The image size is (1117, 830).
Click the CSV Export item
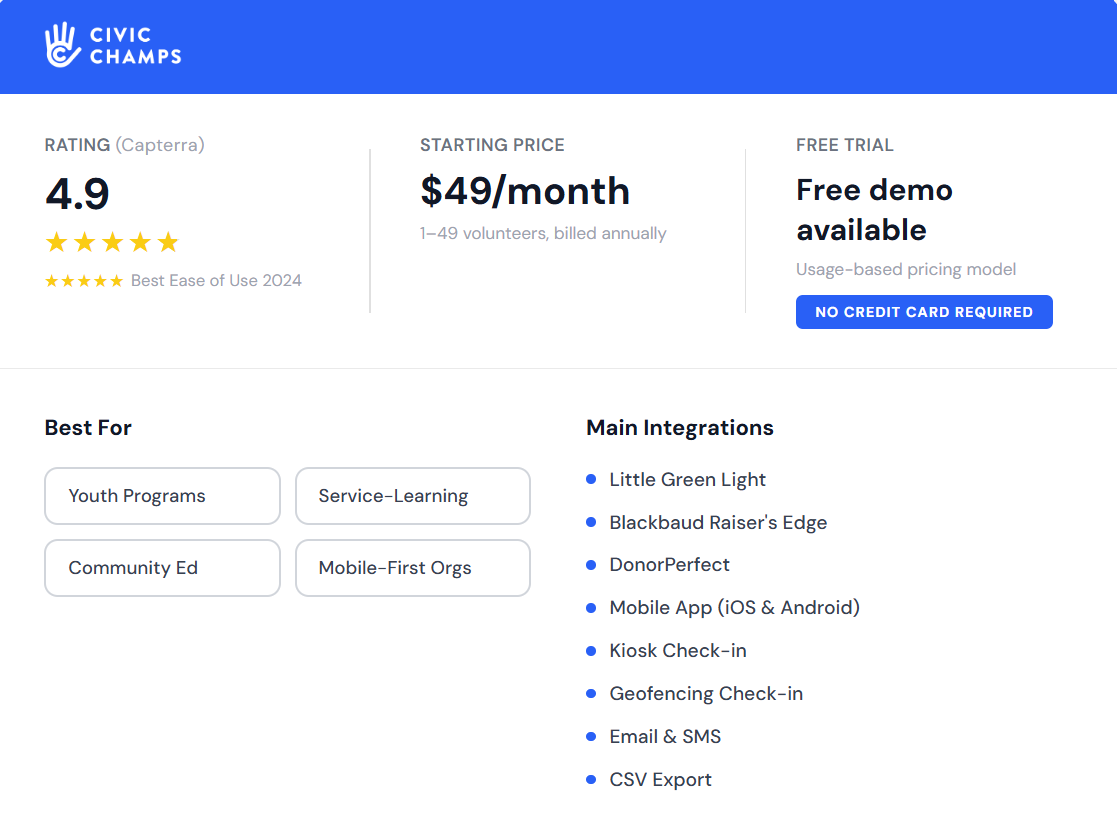pyautogui.click(x=660, y=779)
